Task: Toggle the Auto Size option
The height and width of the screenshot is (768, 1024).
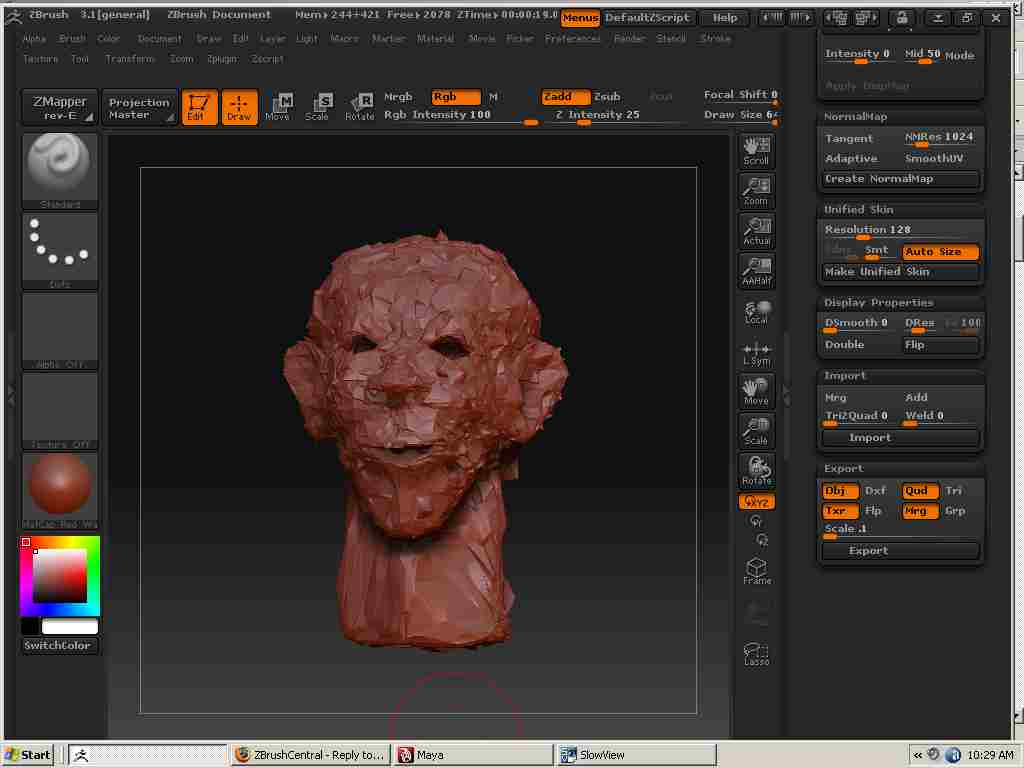Action: [939, 252]
